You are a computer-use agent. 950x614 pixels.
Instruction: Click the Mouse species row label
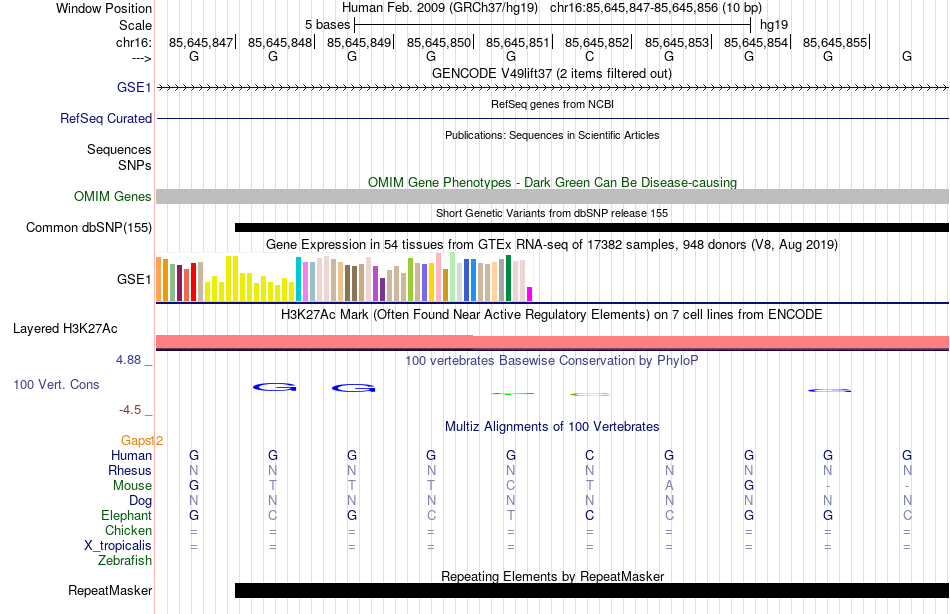pyautogui.click(x=132, y=486)
